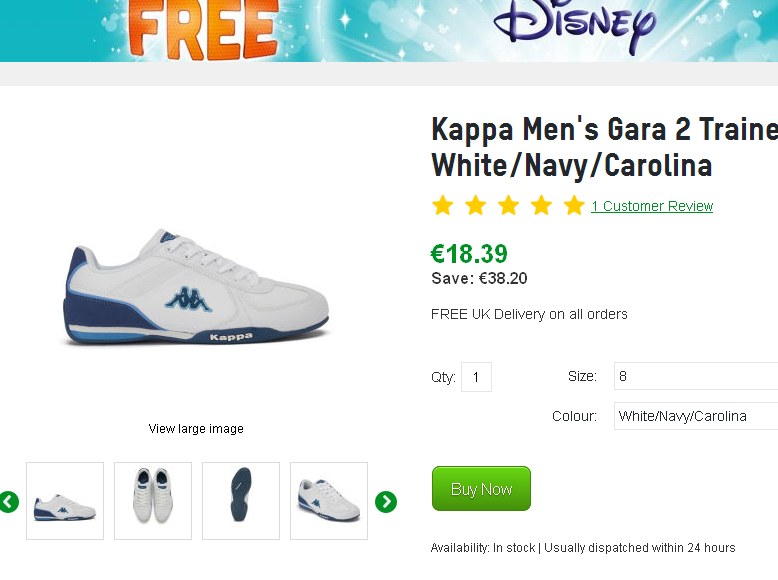Screen dimensions: 778x580
Task: Click the first gold rating star
Action: [442, 206]
